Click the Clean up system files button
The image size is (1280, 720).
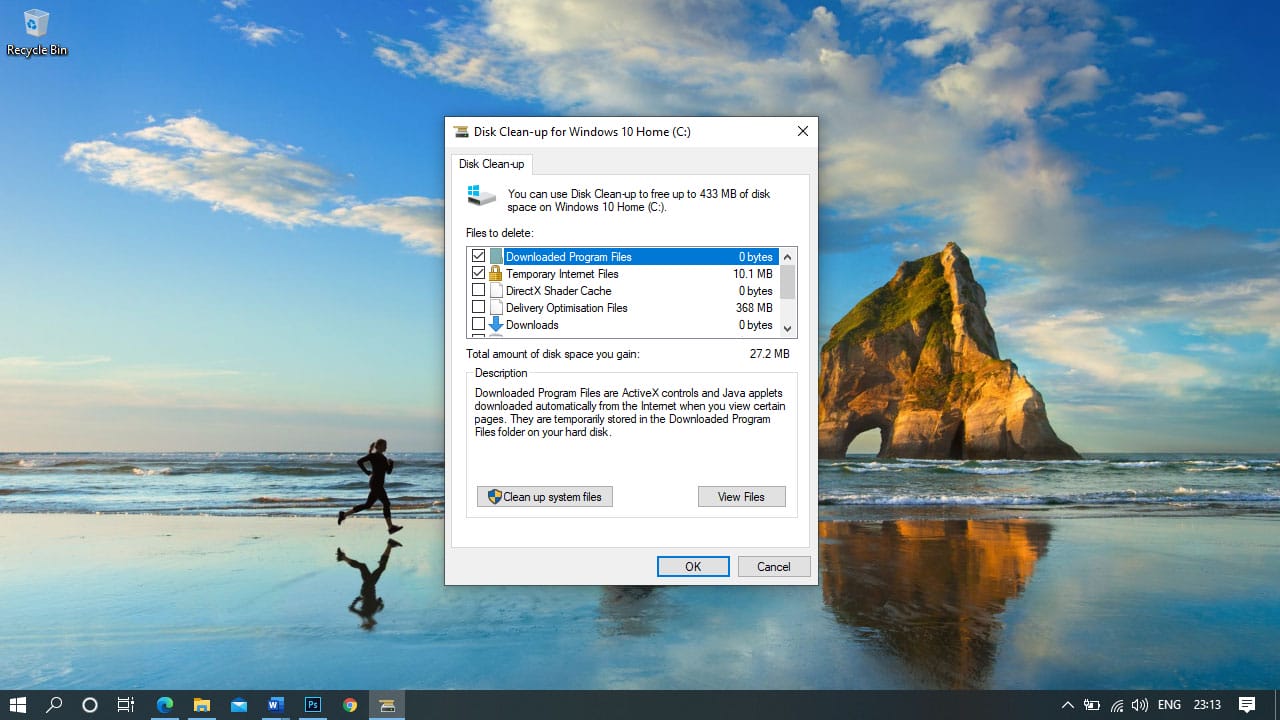(x=545, y=497)
